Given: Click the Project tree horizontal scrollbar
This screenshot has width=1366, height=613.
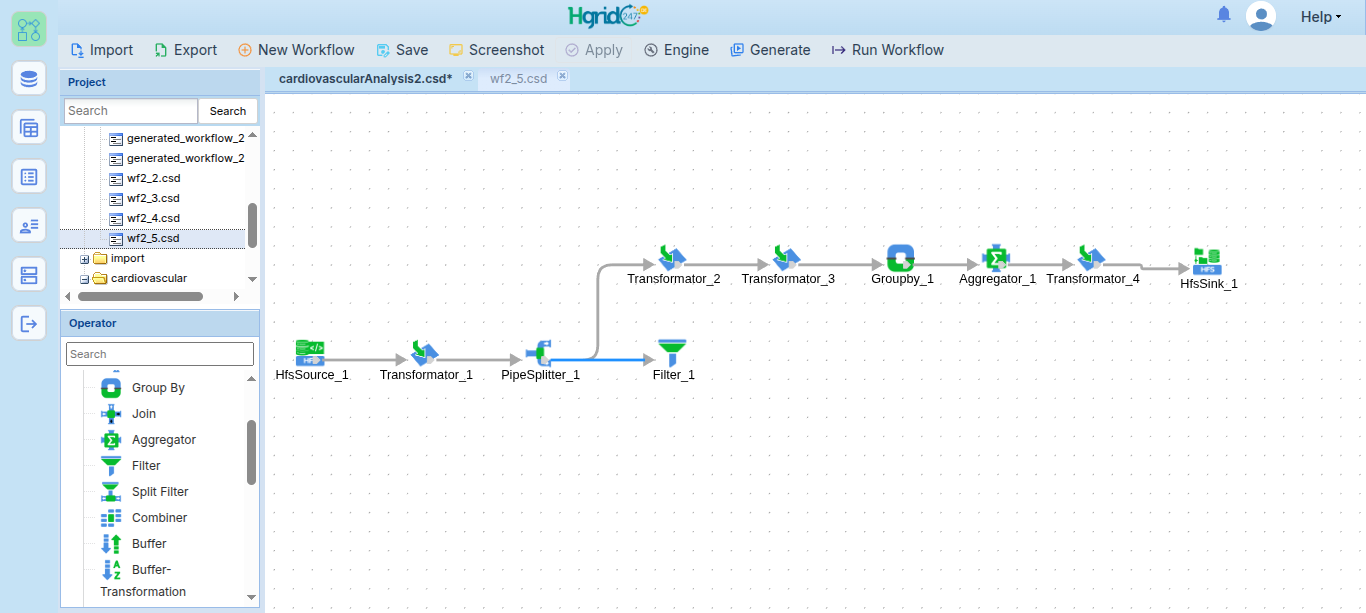Looking at the screenshot, I should [x=139, y=296].
